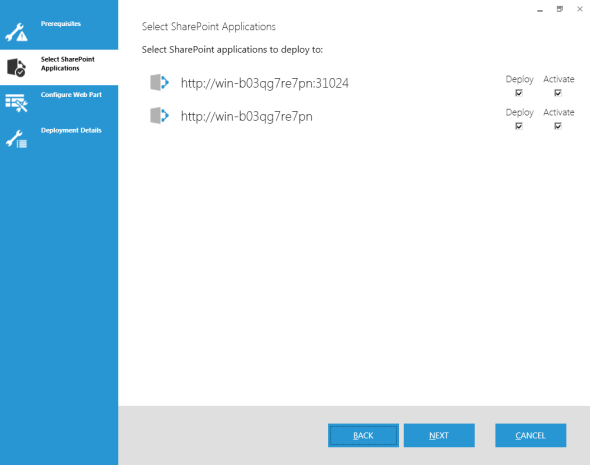Click the Deployment Details wrench icon

(16, 139)
